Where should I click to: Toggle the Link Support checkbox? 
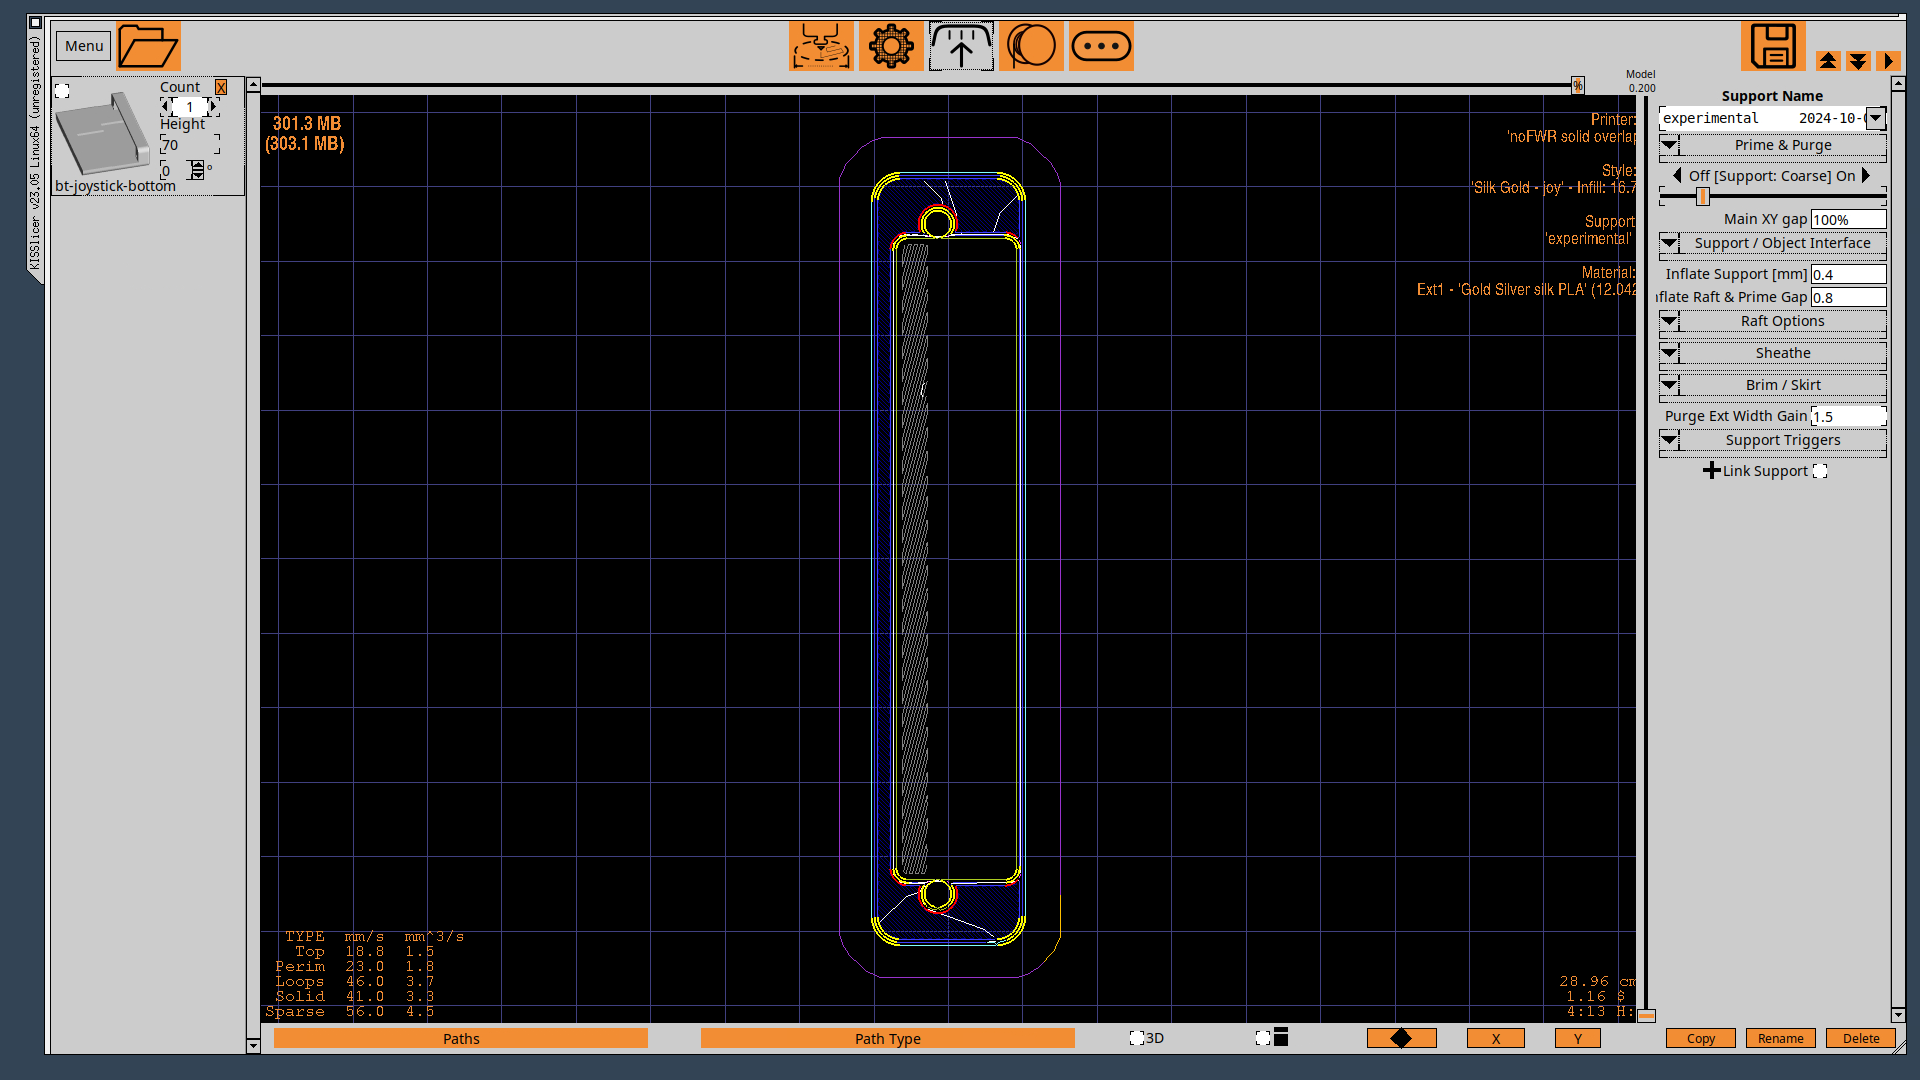coord(1820,471)
